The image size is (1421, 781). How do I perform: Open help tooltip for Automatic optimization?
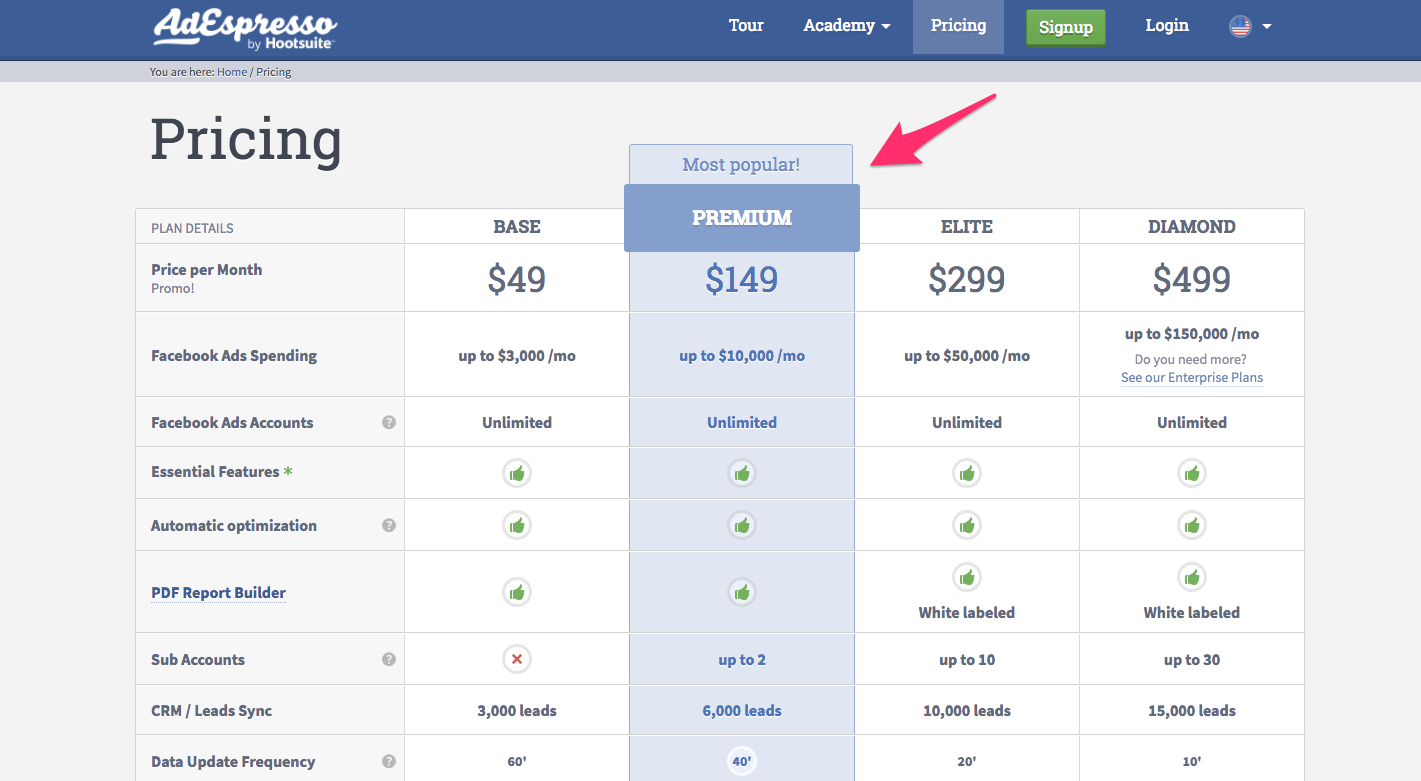(389, 524)
